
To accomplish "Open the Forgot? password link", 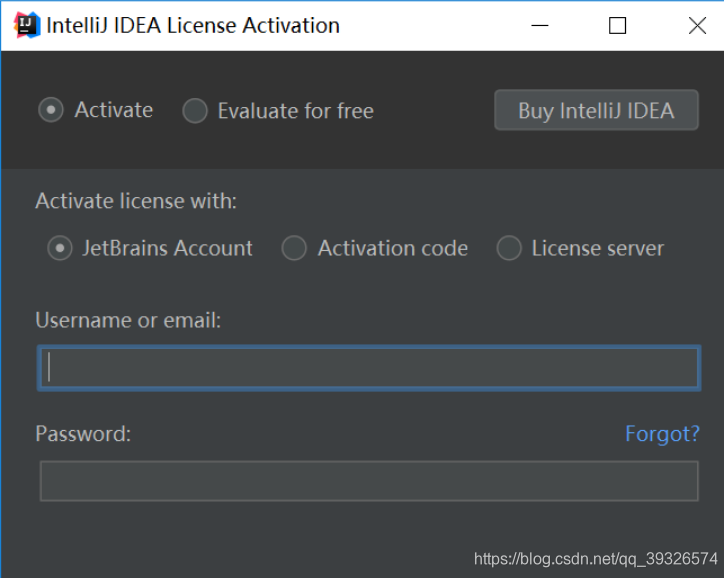I will coord(662,434).
